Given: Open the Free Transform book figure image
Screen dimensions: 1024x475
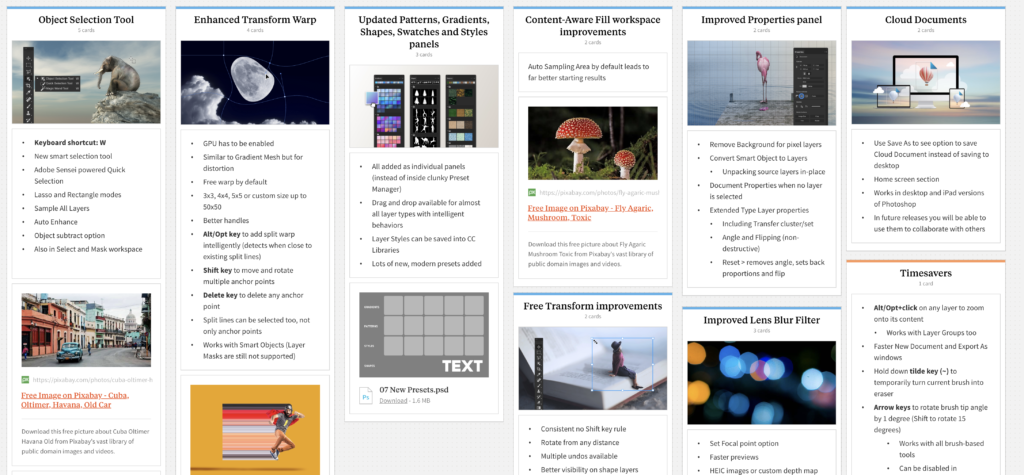Looking at the screenshot, I should click(592, 369).
